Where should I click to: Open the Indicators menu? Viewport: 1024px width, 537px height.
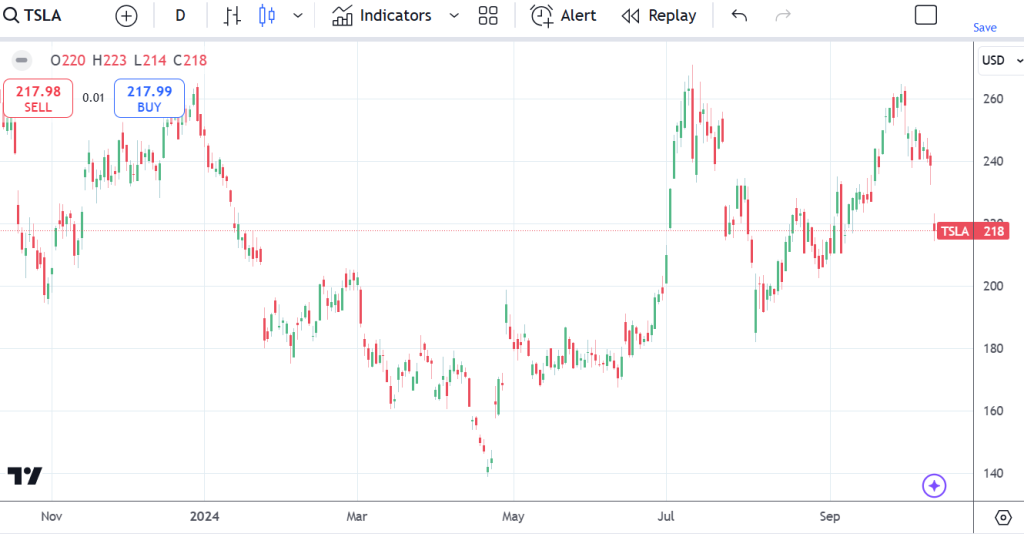click(382, 16)
